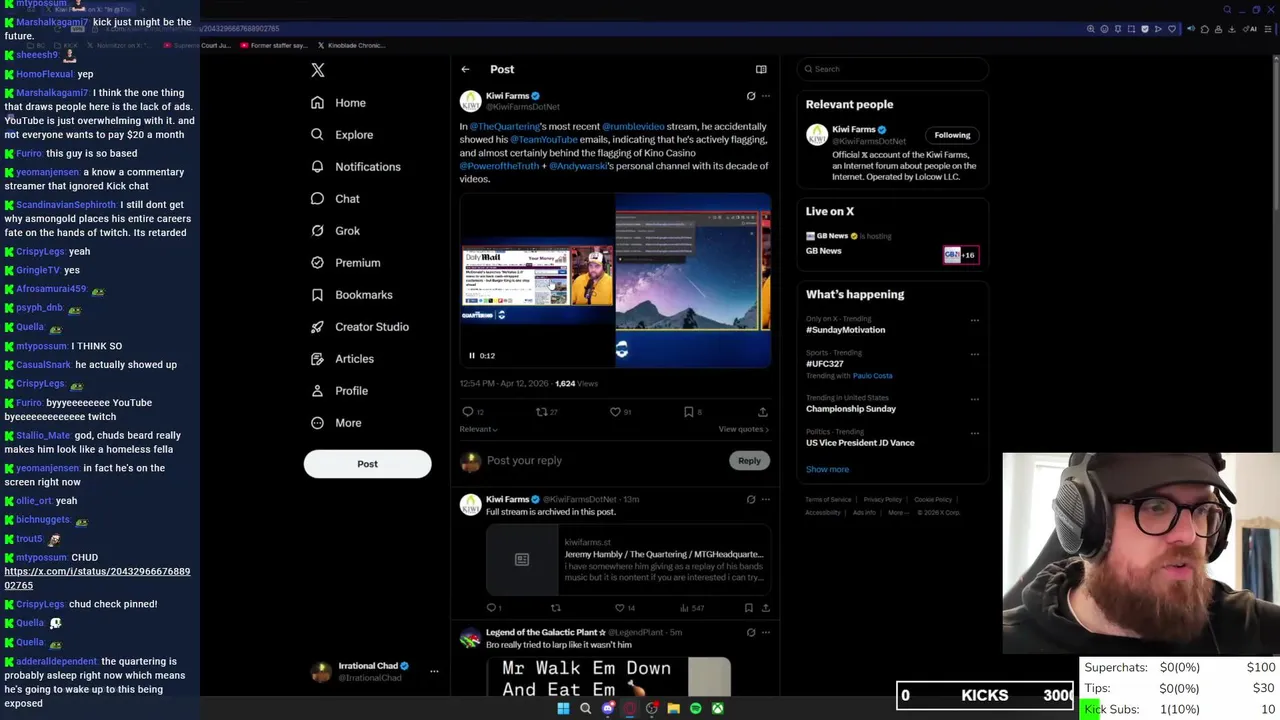Viewport: 1280px width, 720px height.
Task: Open Championship Sunday trend
Action: (851, 409)
